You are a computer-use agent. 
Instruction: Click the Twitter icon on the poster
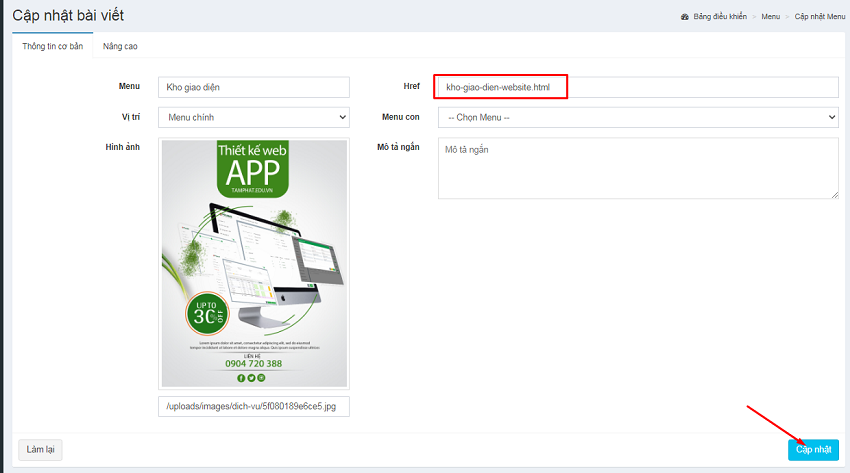point(252,377)
